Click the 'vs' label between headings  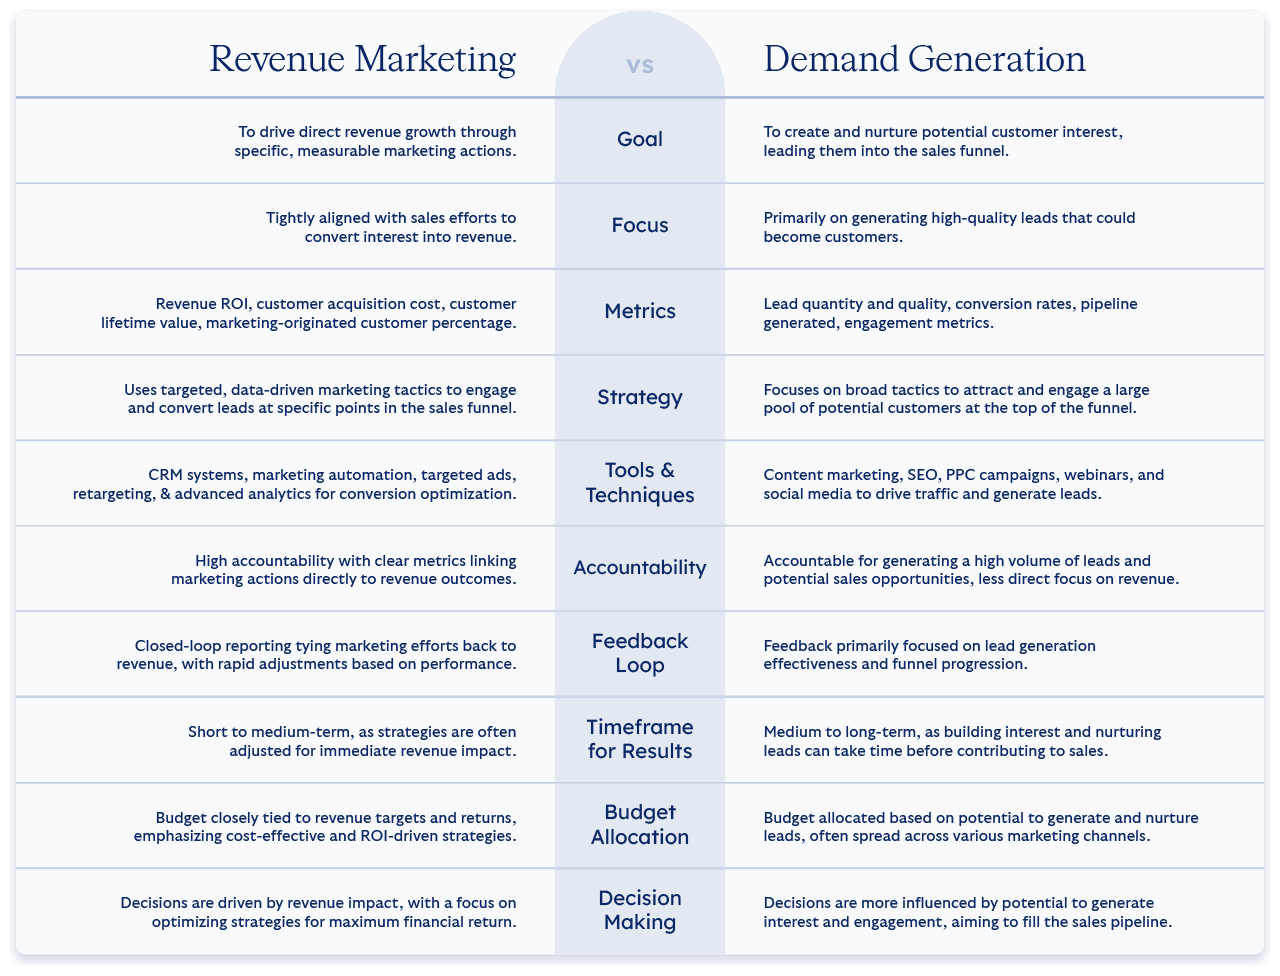click(640, 65)
